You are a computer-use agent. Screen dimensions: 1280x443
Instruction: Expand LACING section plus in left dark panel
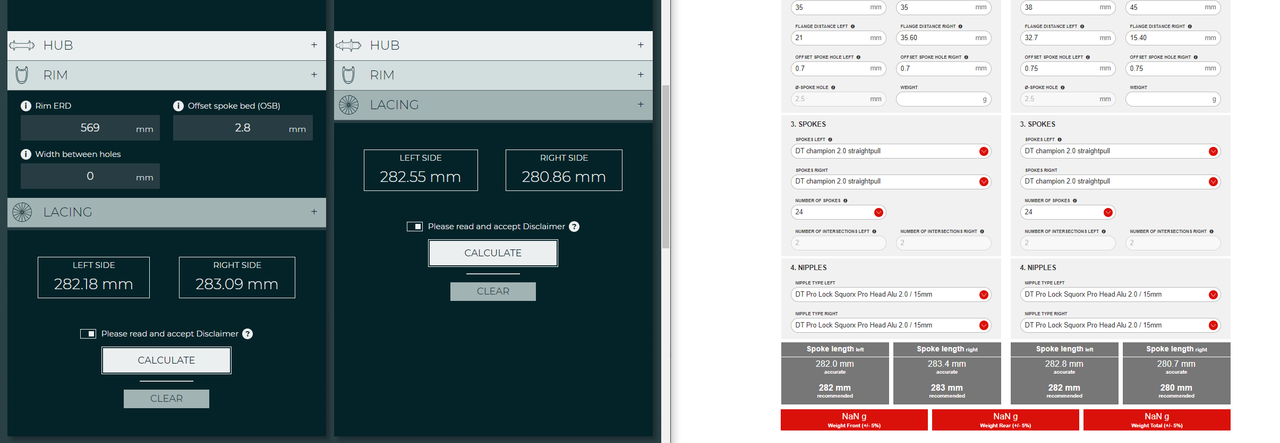[x=314, y=212]
